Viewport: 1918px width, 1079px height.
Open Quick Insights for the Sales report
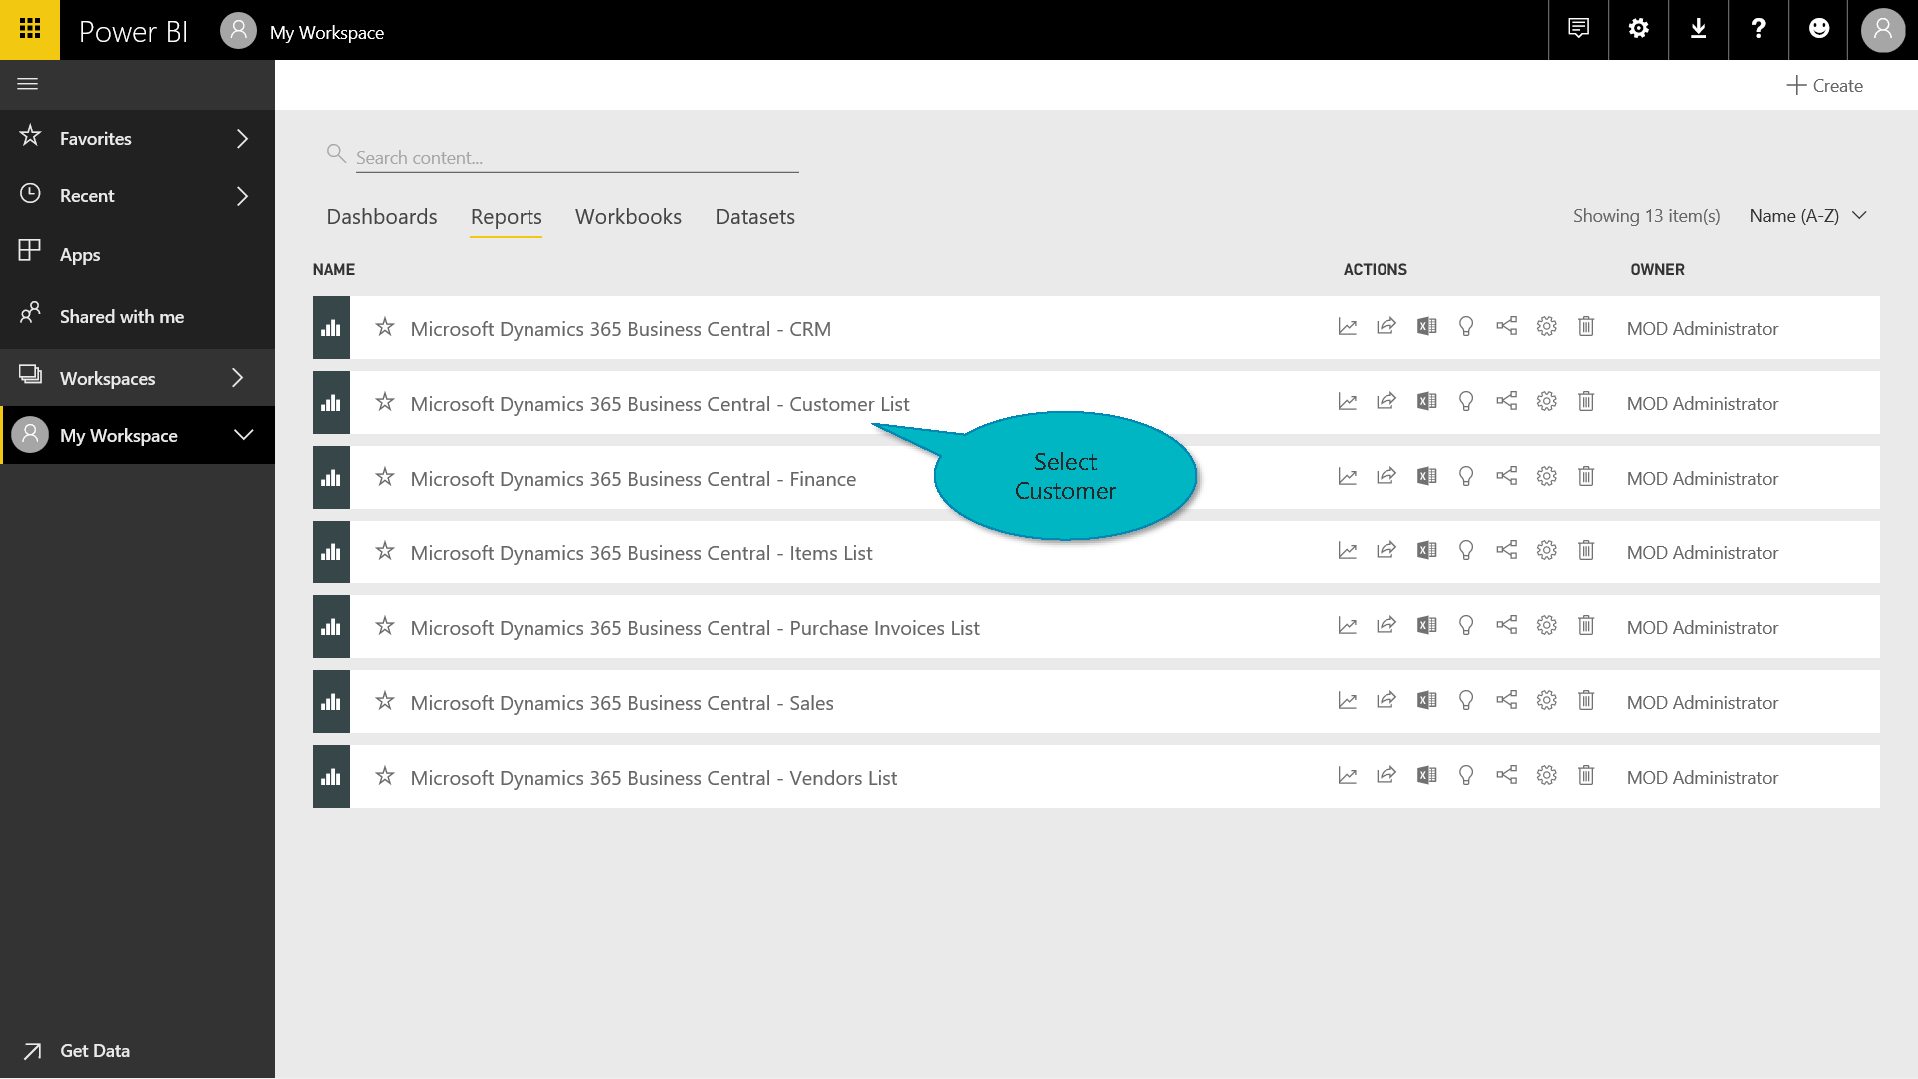coord(1466,701)
